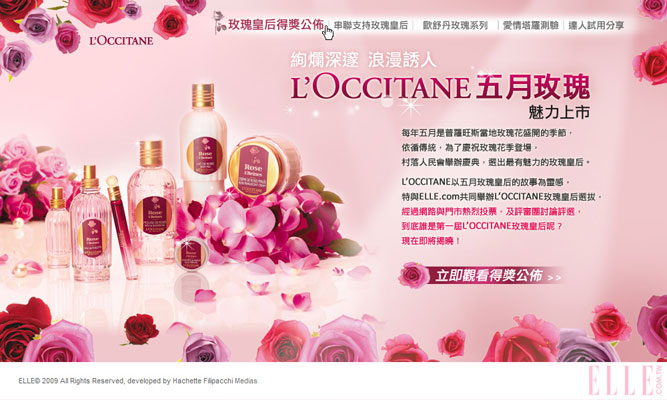The width and height of the screenshot is (667, 400).
Task: Click the slim red roll-on perfume tube
Action: point(122,228)
